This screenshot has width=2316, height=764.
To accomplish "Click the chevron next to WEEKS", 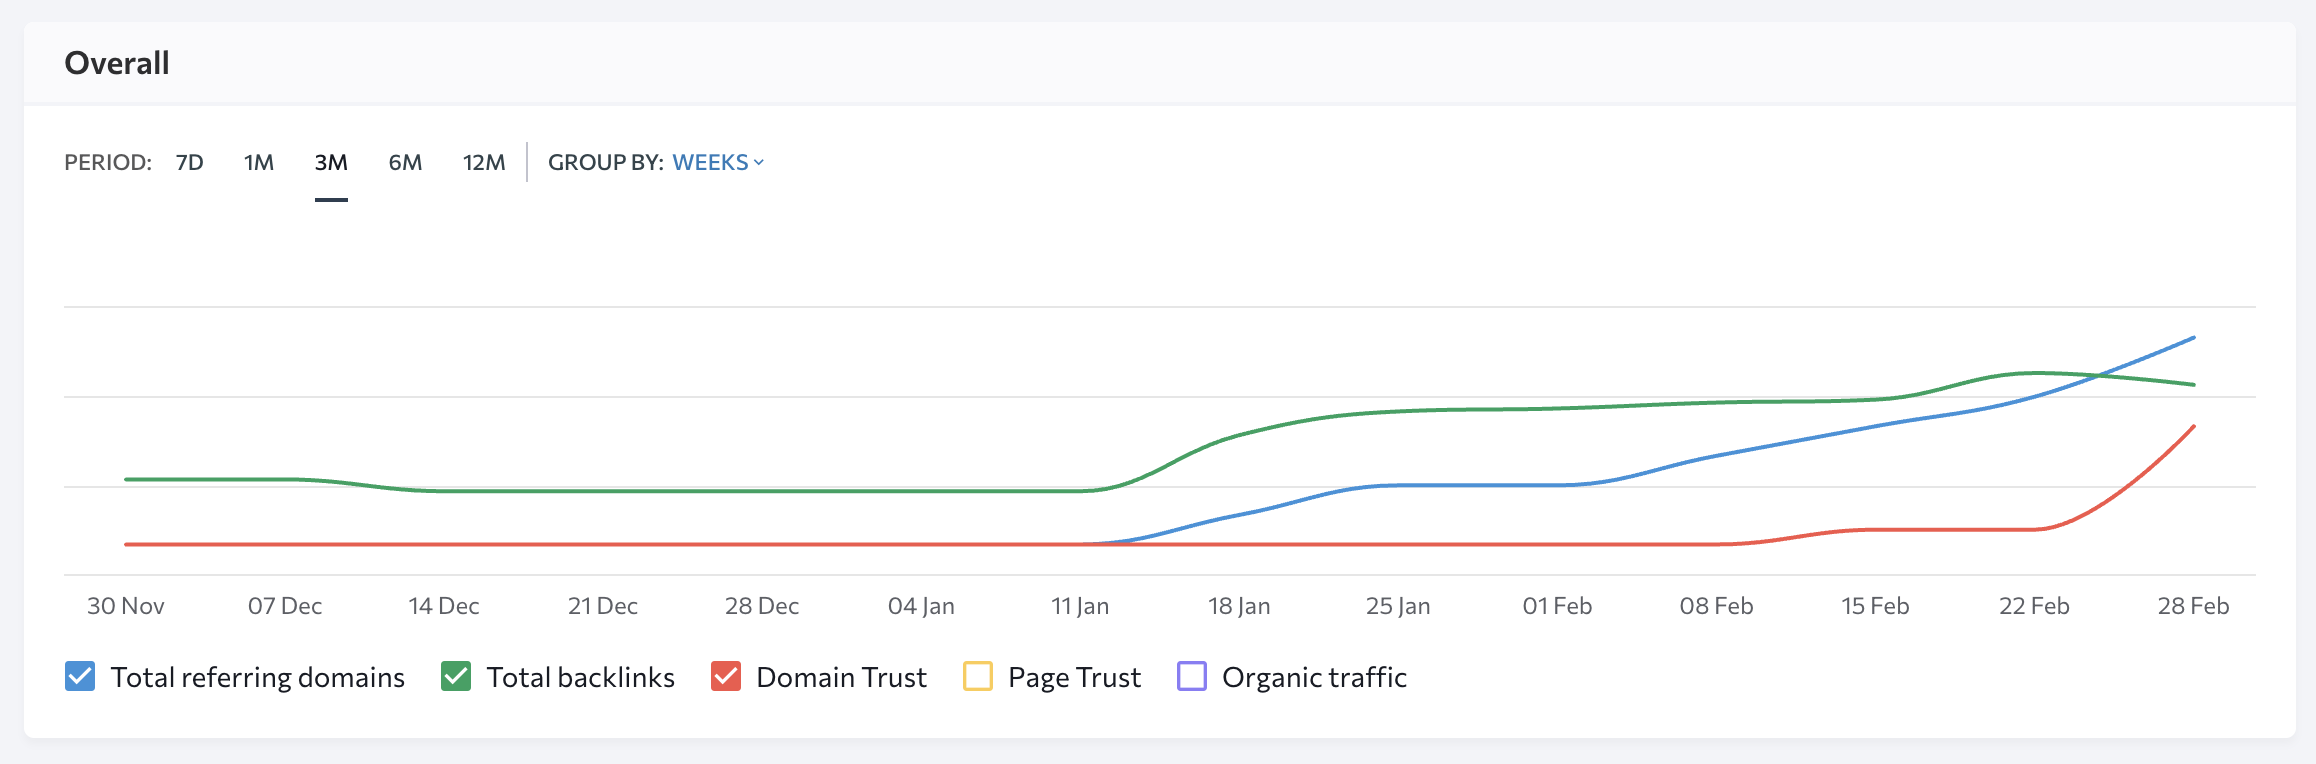I will coord(759,162).
